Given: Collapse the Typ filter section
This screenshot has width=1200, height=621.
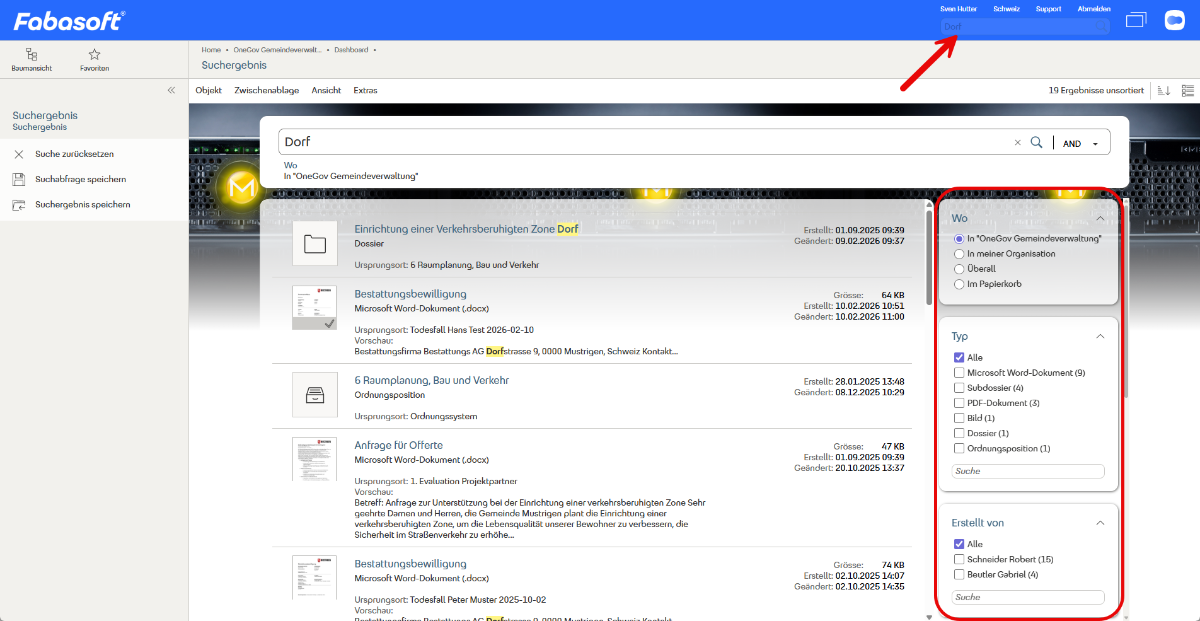Looking at the screenshot, I should 1100,337.
